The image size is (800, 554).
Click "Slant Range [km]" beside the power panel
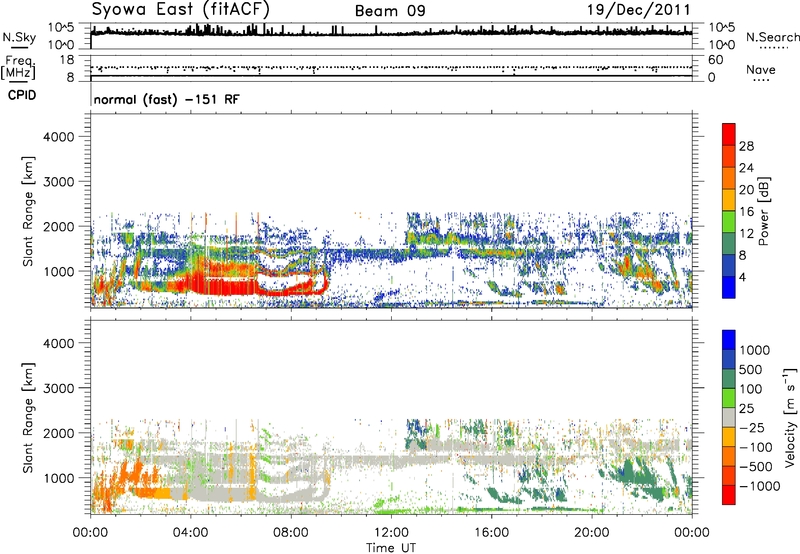point(28,212)
